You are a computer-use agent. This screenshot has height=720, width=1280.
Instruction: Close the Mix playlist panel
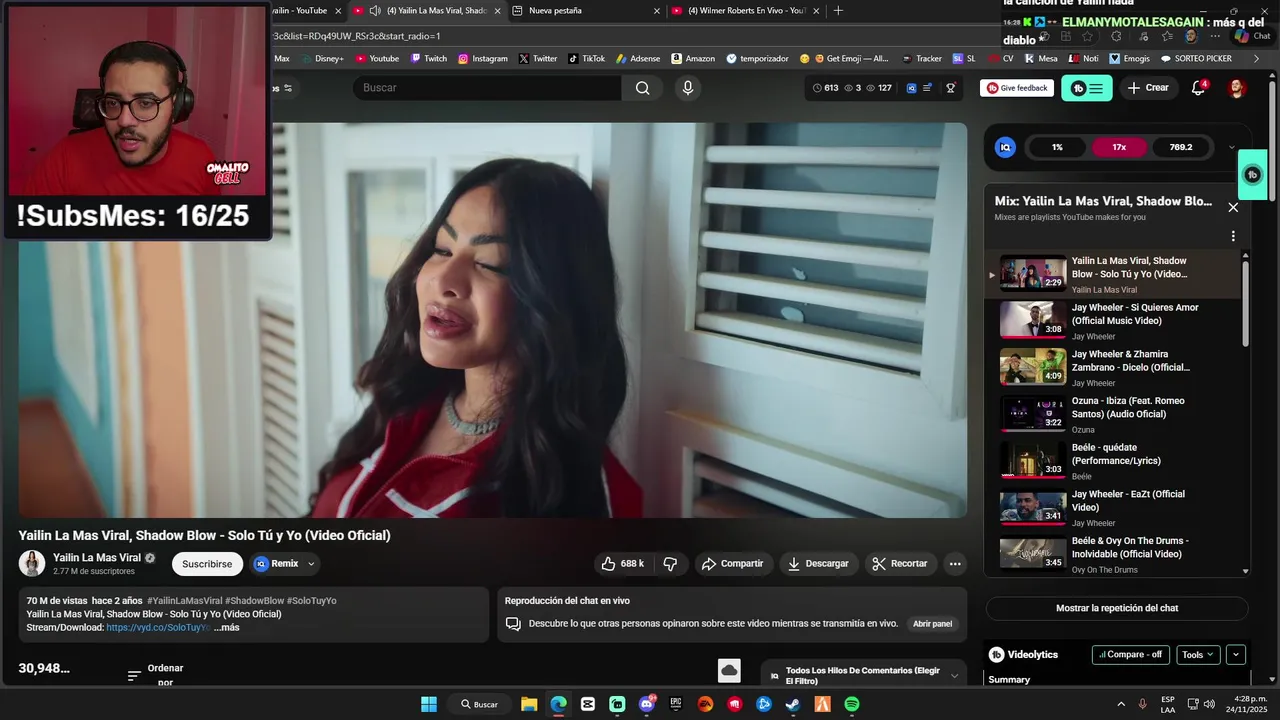pyautogui.click(x=1233, y=207)
